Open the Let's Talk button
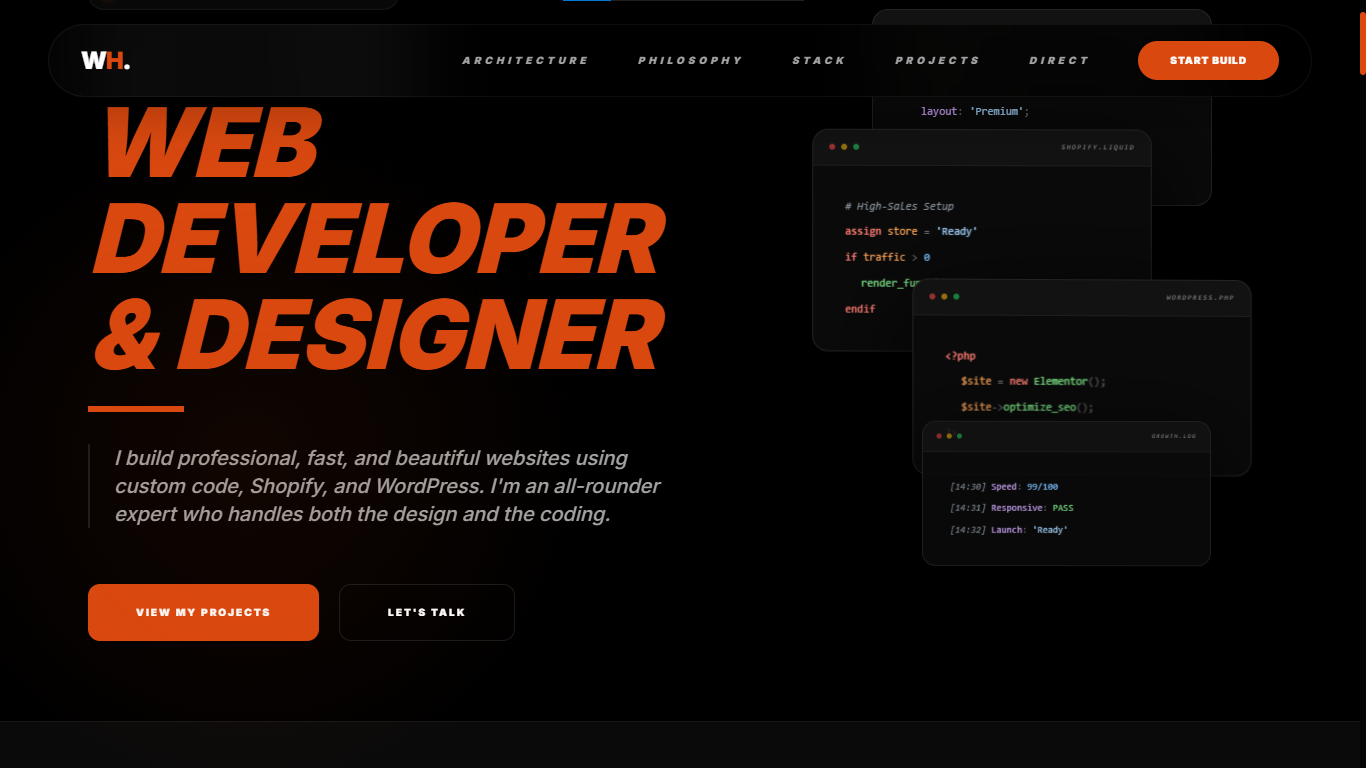Screen dimensions: 1366x768 click(x=427, y=612)
